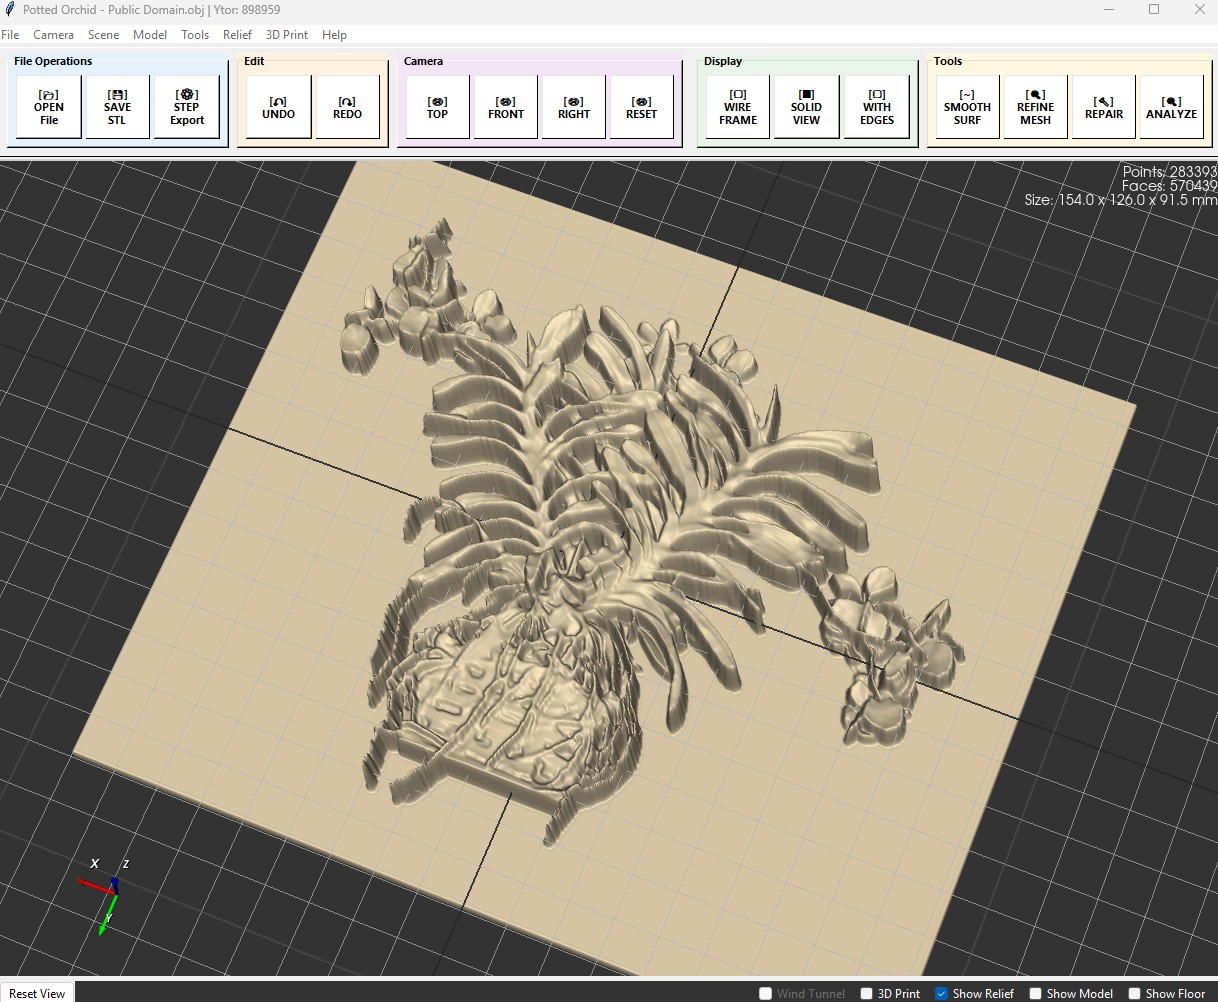Enable the Wind Tunnel checkbox

coord(766,993)
